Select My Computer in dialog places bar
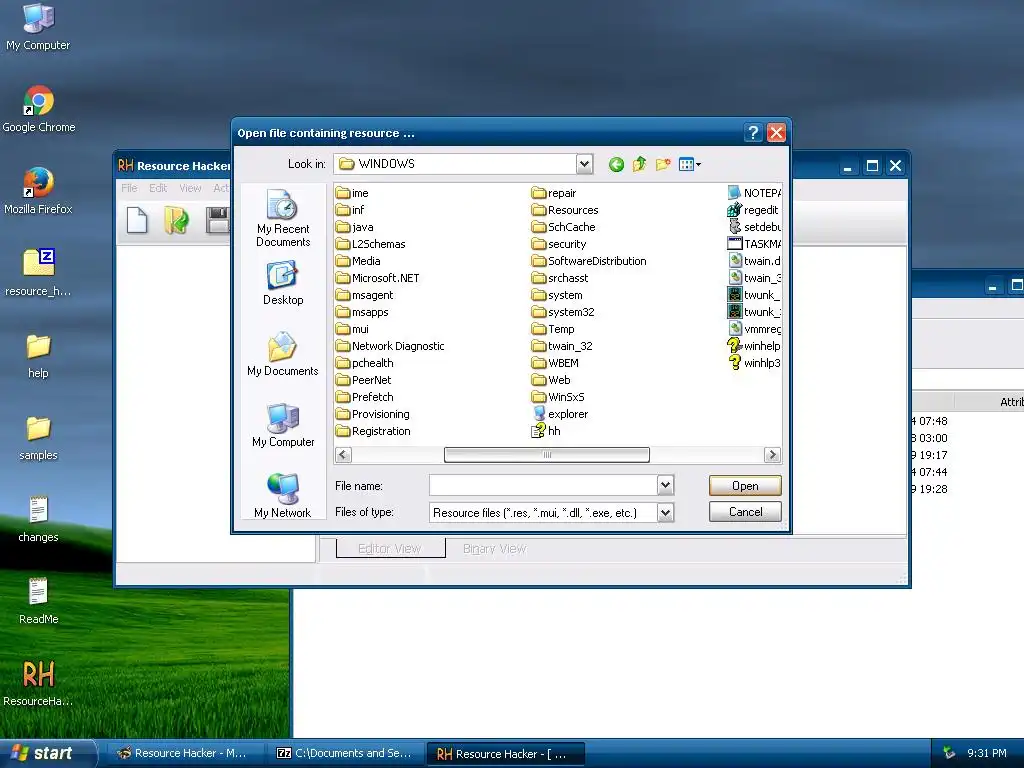Image resolution: width=1024 pixels, height=768 pixels. tap(283, 425)
